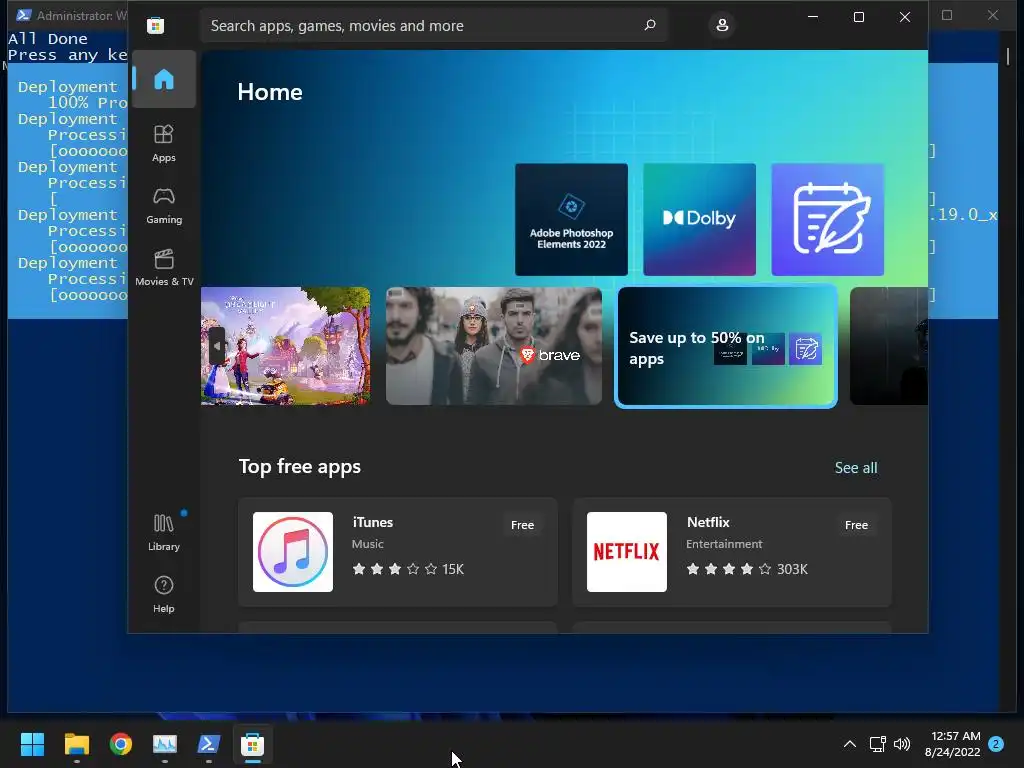The width and height of the screenshot is (1024, 768).
Task: Click the network status tray icon
Action: (877, 744)
